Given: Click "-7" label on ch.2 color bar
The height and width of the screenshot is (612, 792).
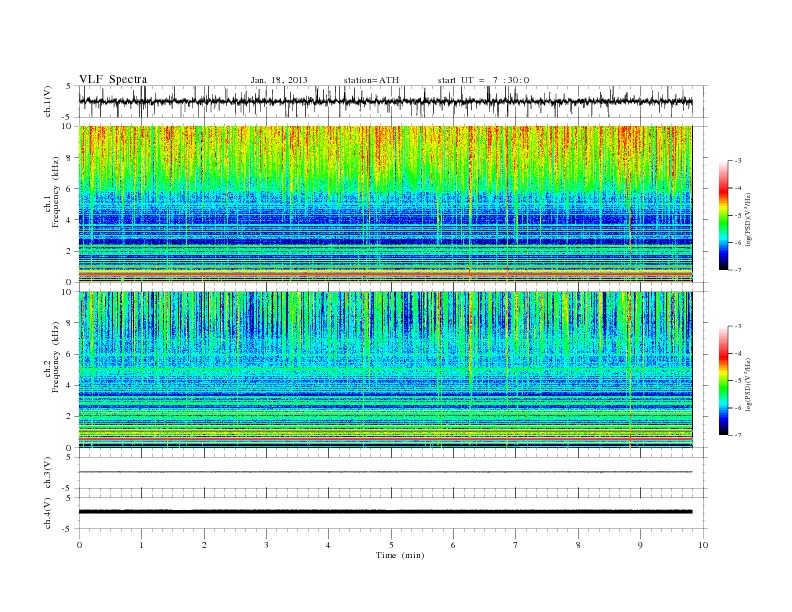Looking at the screenshot, I should [738, 435].
